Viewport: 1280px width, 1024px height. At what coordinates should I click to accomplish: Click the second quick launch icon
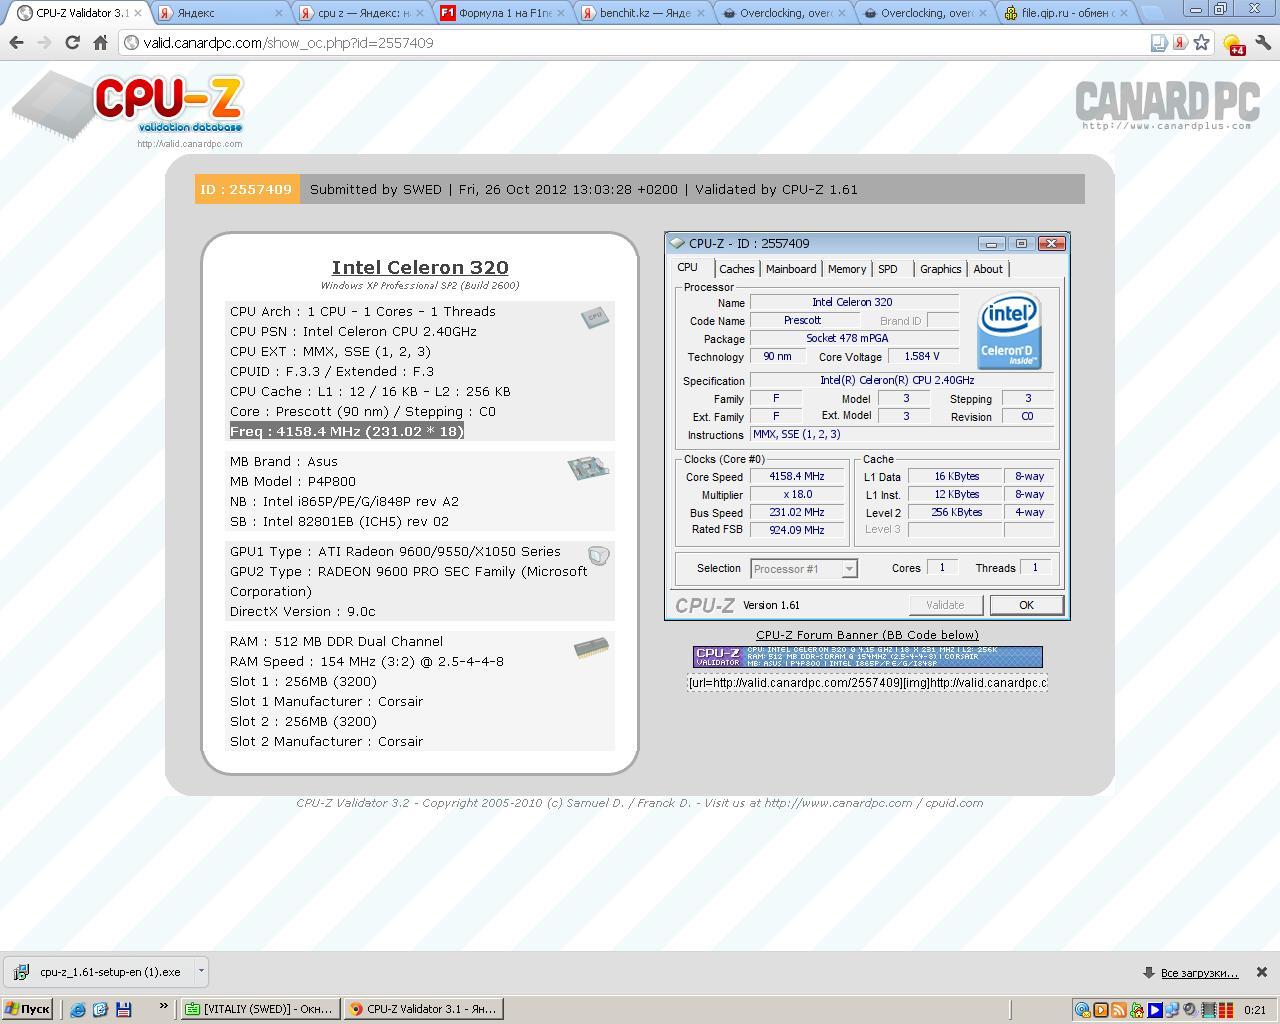tap(100, 1009)
